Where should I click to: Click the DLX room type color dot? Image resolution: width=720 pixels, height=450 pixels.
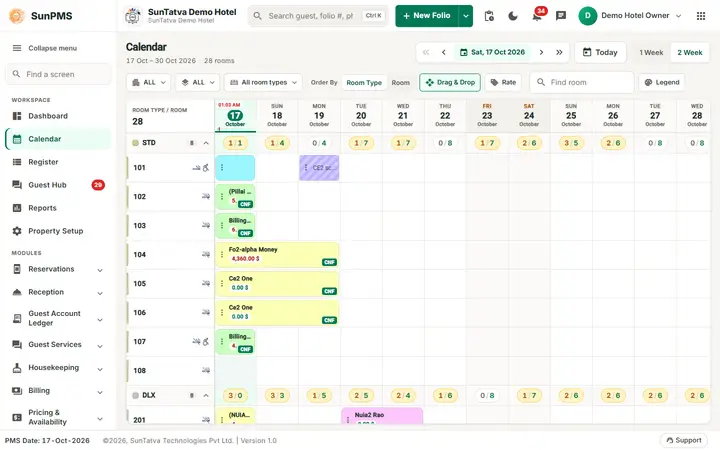[x=135, y=396]
